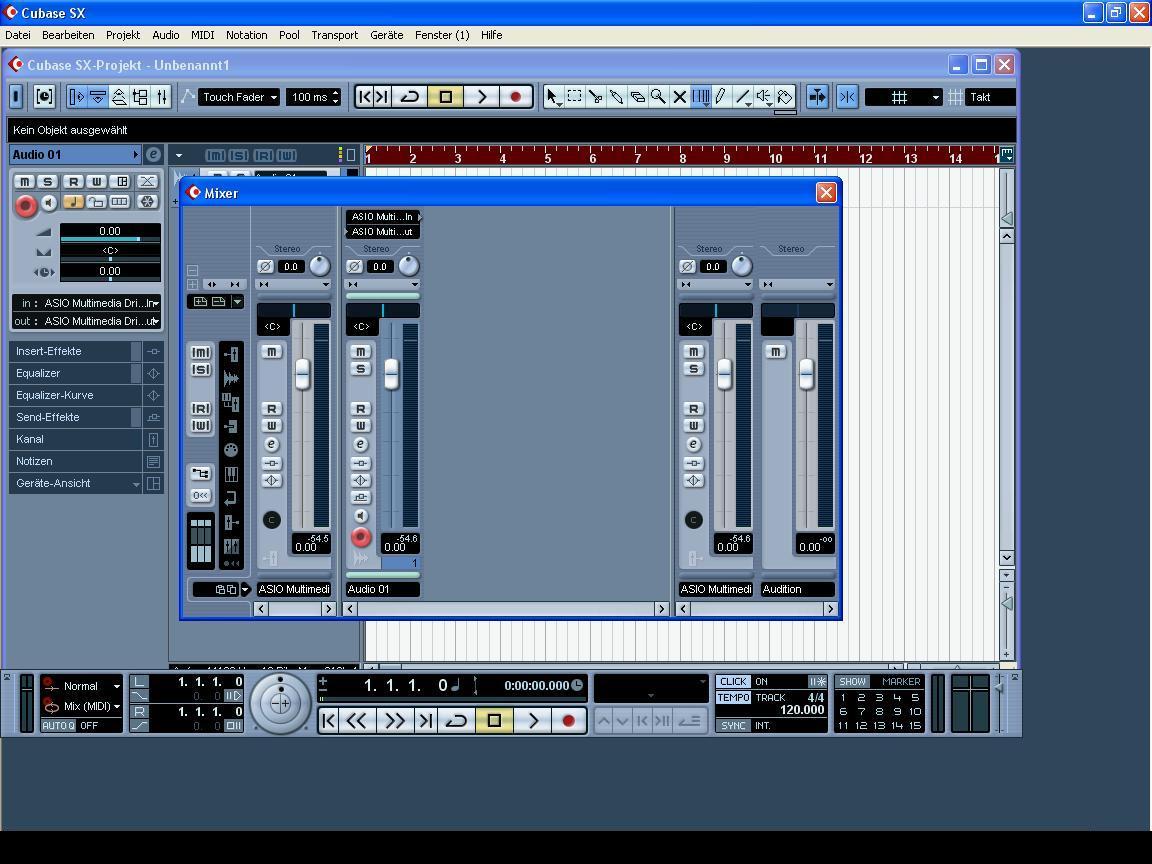1152x864 pixels.
Task: Select the Zoom magnifier tool
Action: pyautogui.click(x=658, y=96)
